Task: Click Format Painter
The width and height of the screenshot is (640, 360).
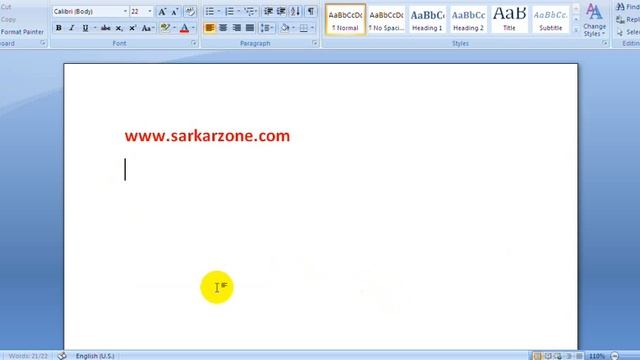Action: click(x=22, y=31)
